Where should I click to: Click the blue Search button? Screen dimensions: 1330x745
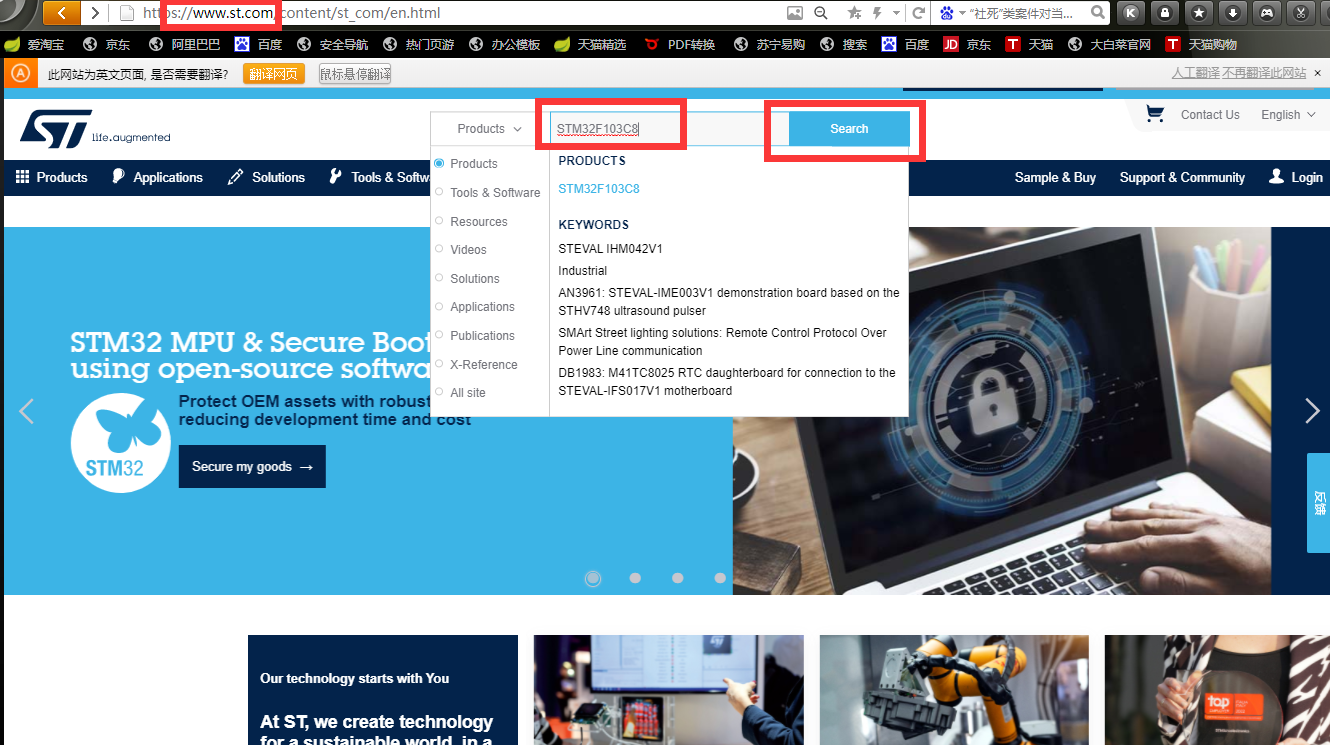point(849,129)
